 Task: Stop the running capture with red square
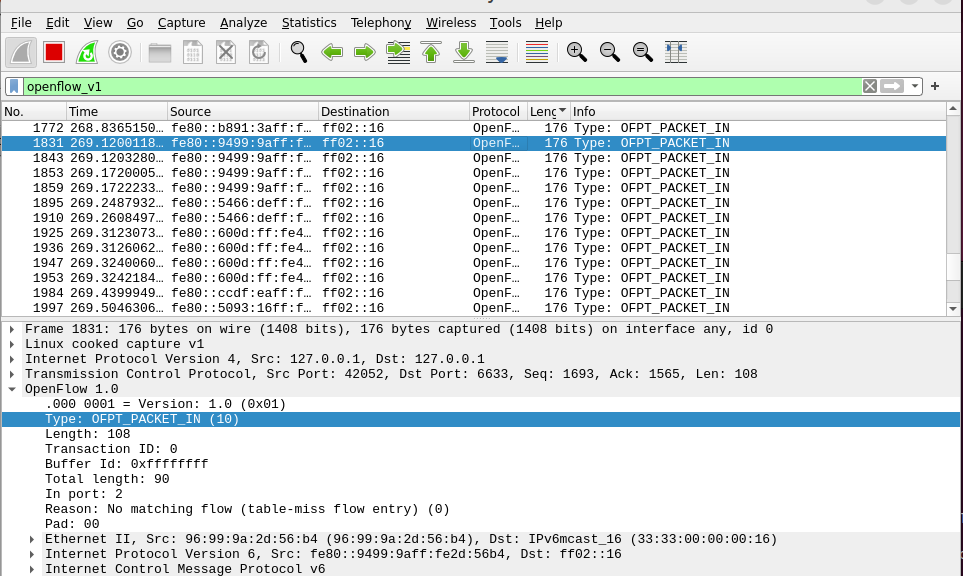[x=54, y=52]
